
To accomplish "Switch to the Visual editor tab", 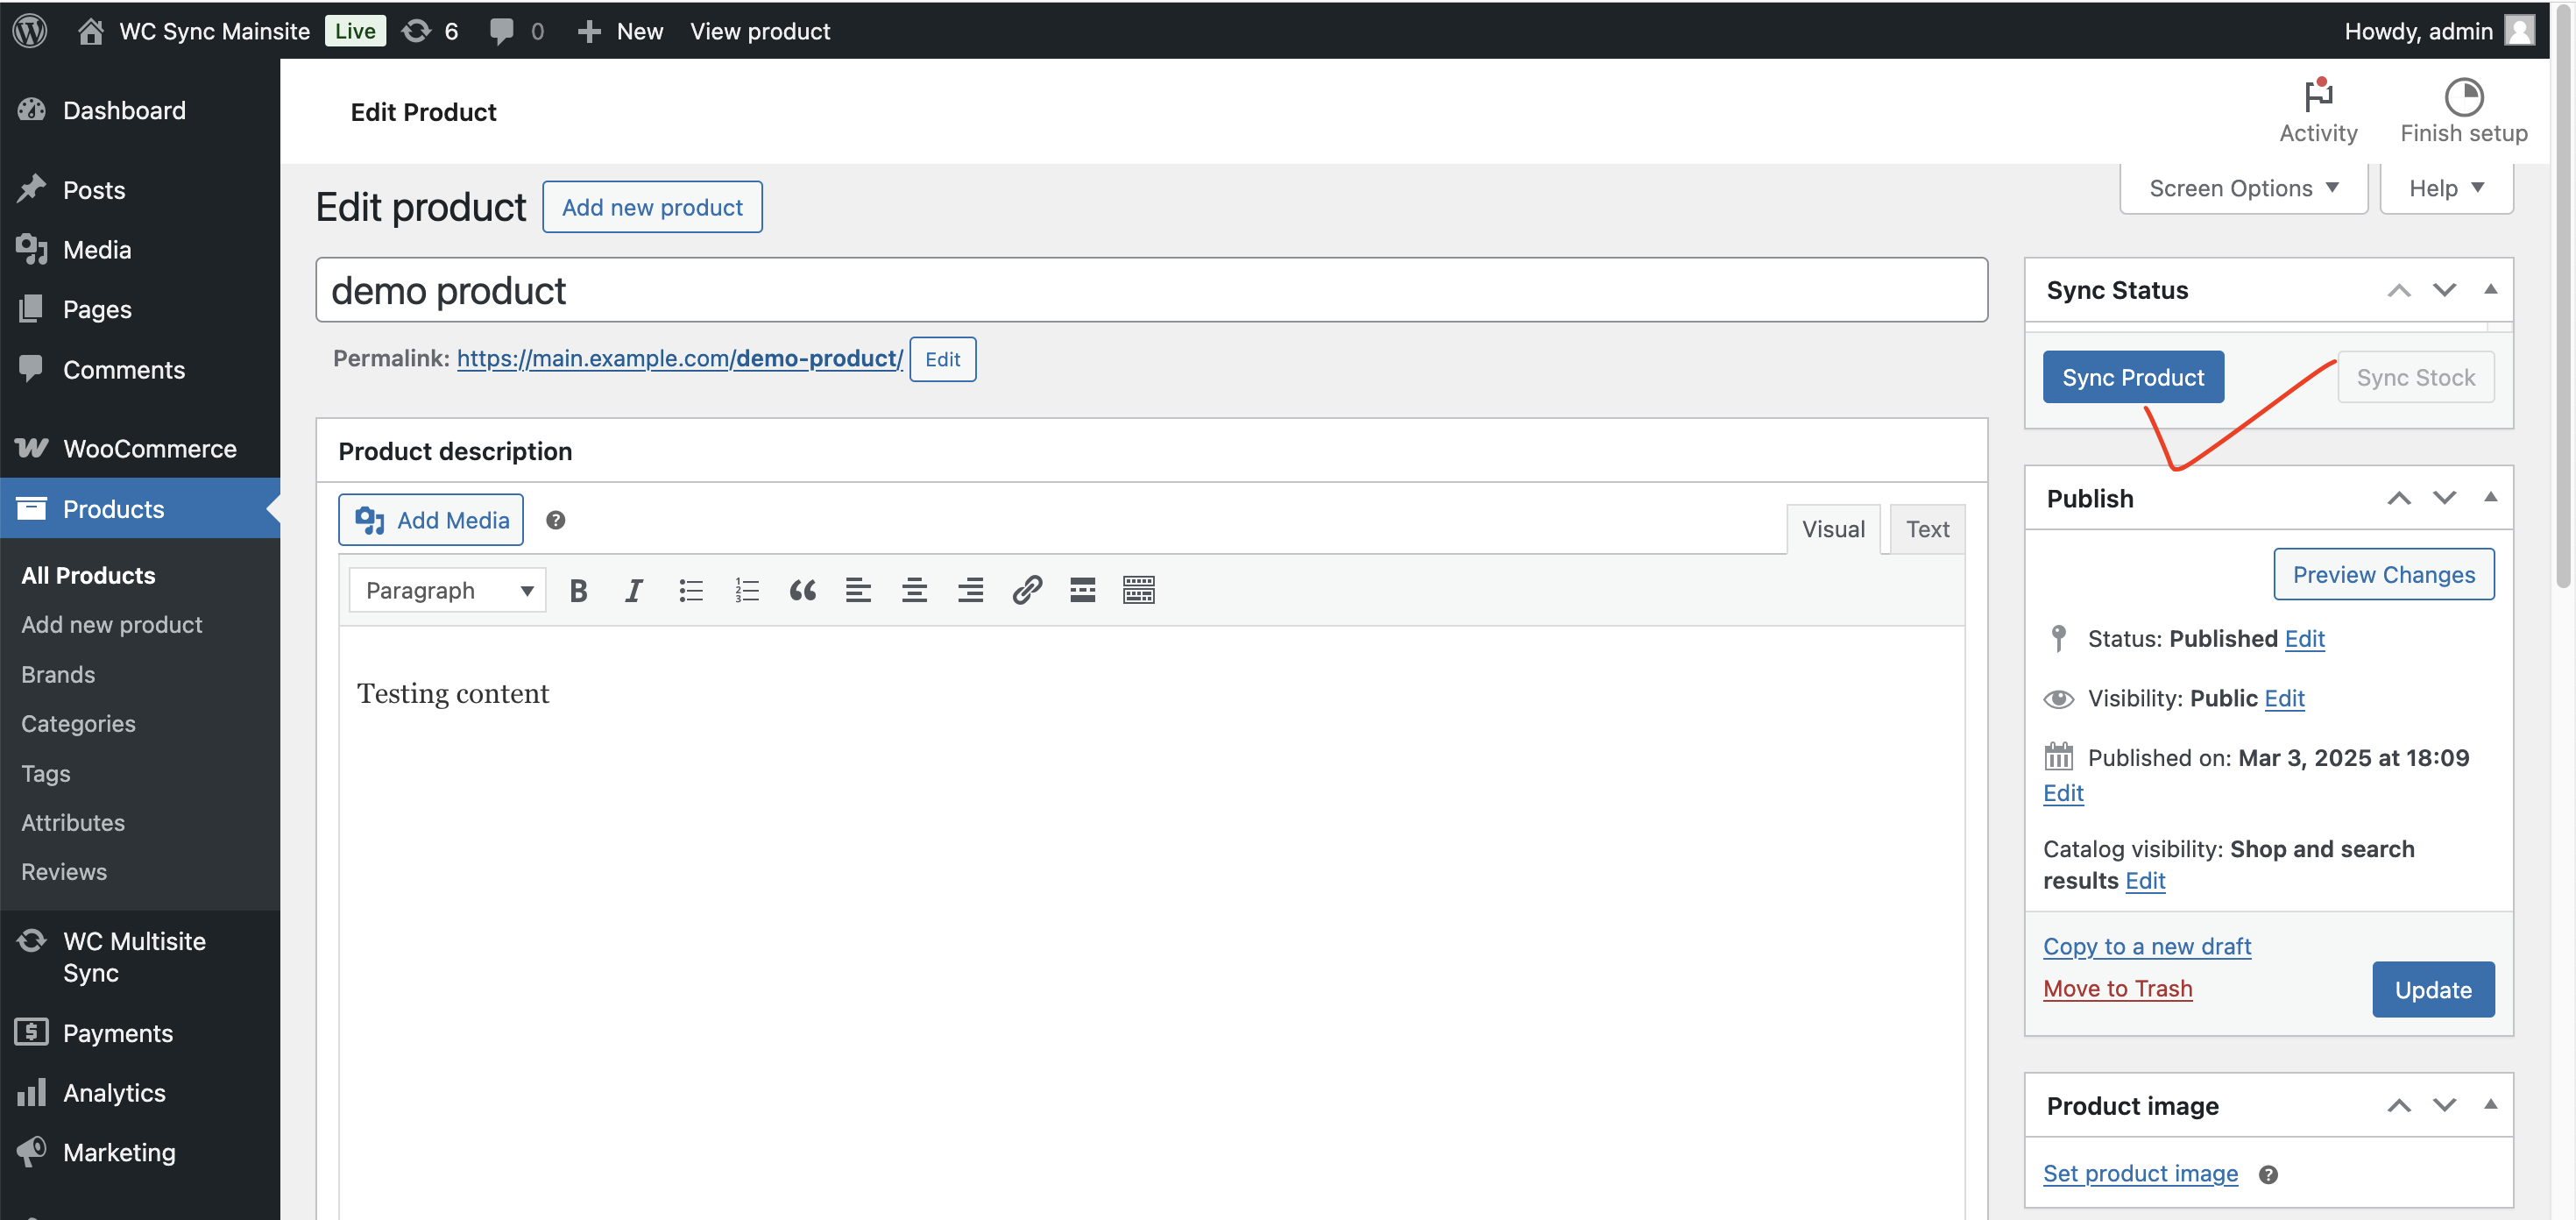I will (x=1833, y=529).
